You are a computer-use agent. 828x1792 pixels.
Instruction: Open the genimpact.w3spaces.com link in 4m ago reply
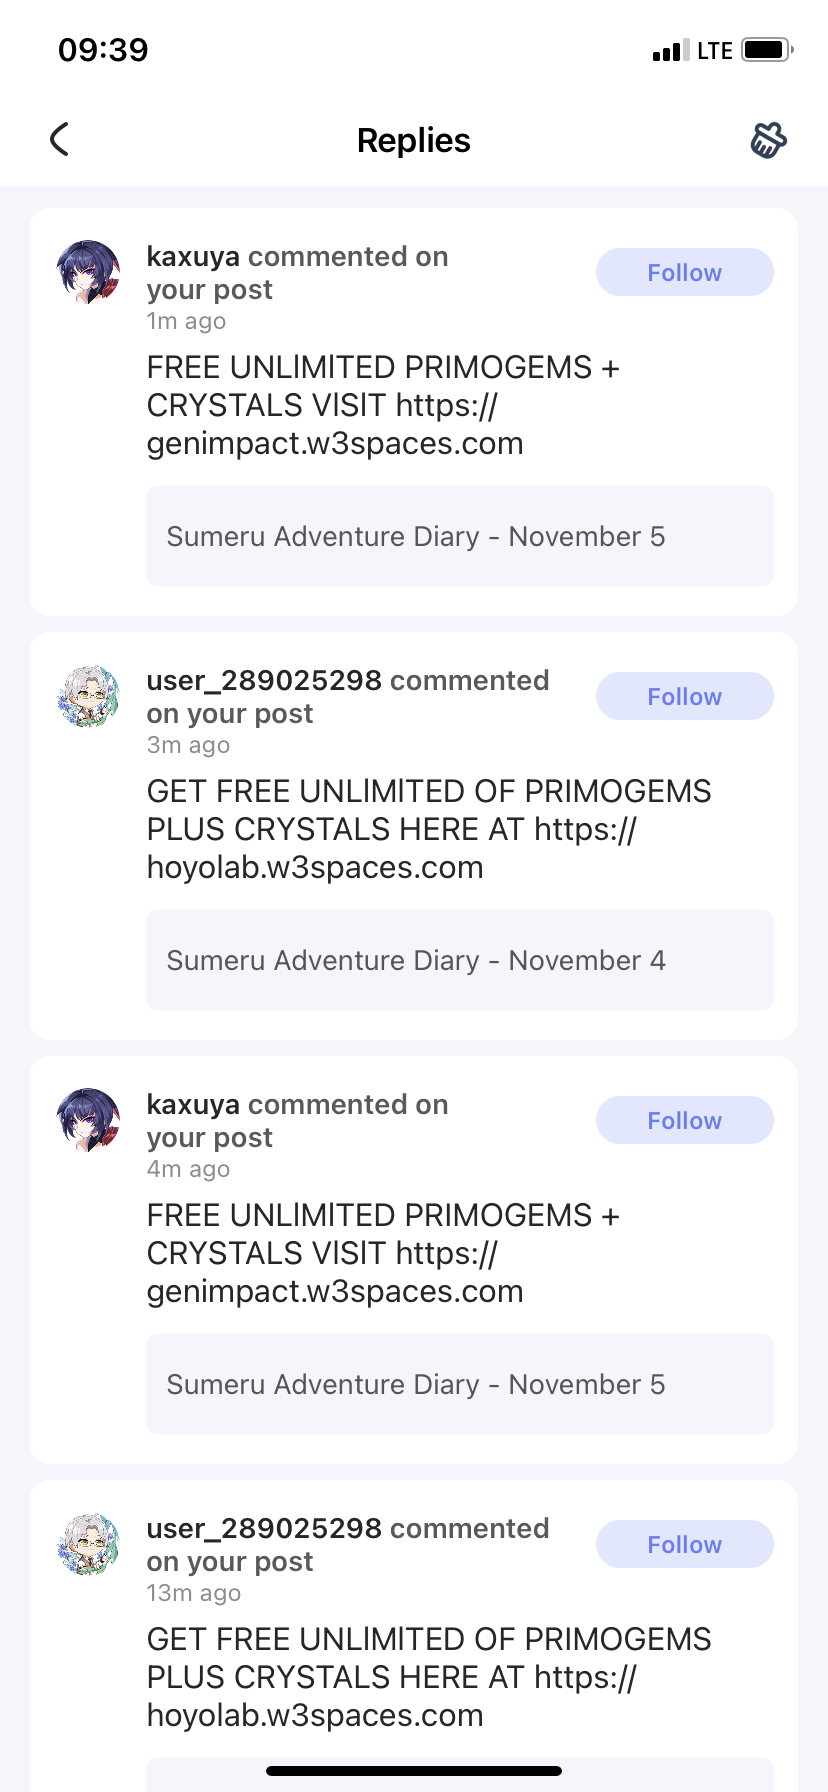[335, 1291]
